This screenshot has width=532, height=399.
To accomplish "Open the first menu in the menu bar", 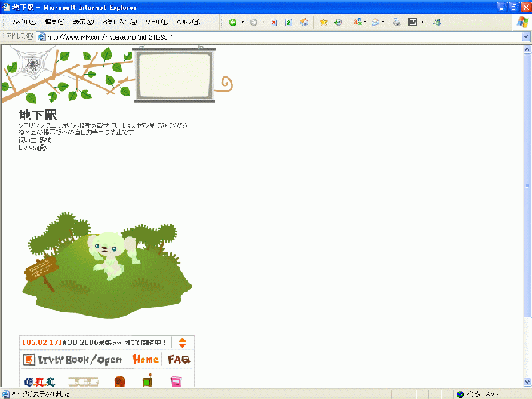I will [x=24, y=22].
